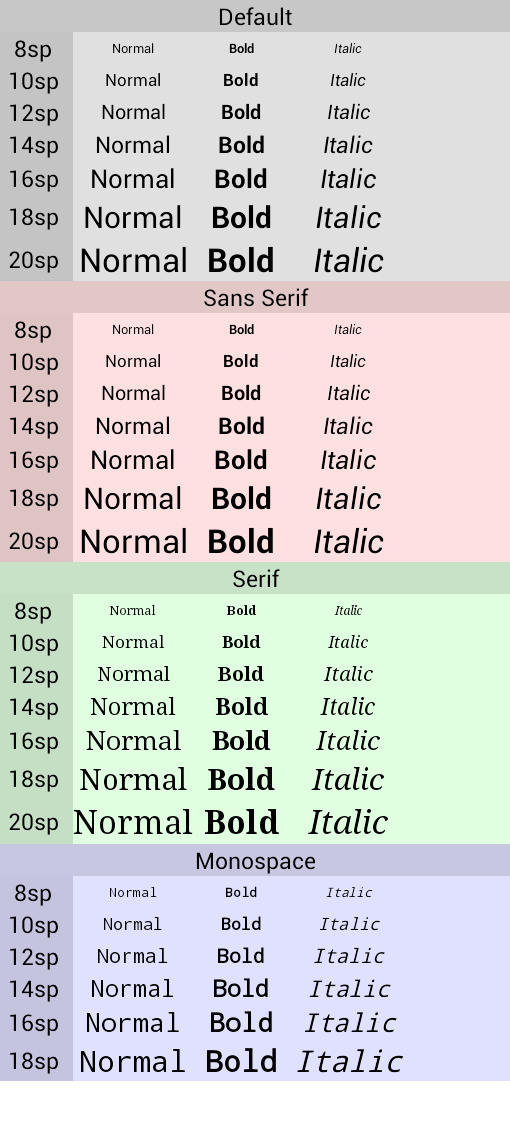Select the 8sp Normal sample under Default
The height and width of the screenshot is (1125, 510).
click(133, 49)
